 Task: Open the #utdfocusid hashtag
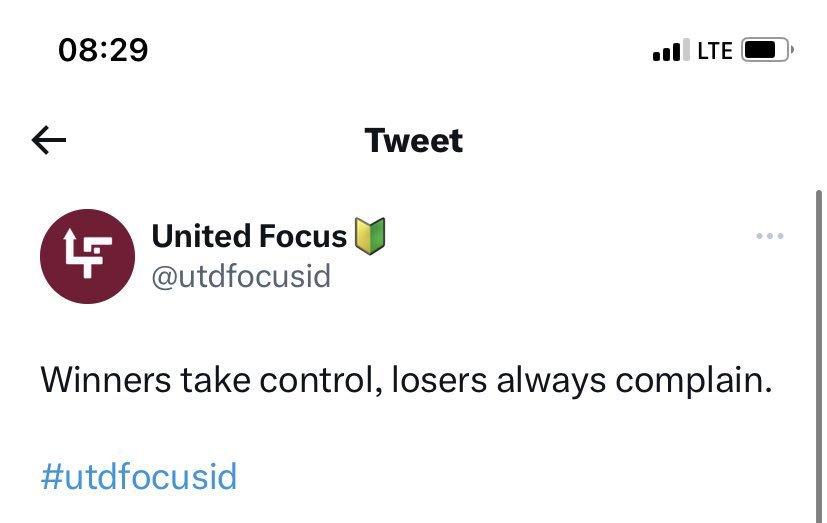click(x=139, y=477)
